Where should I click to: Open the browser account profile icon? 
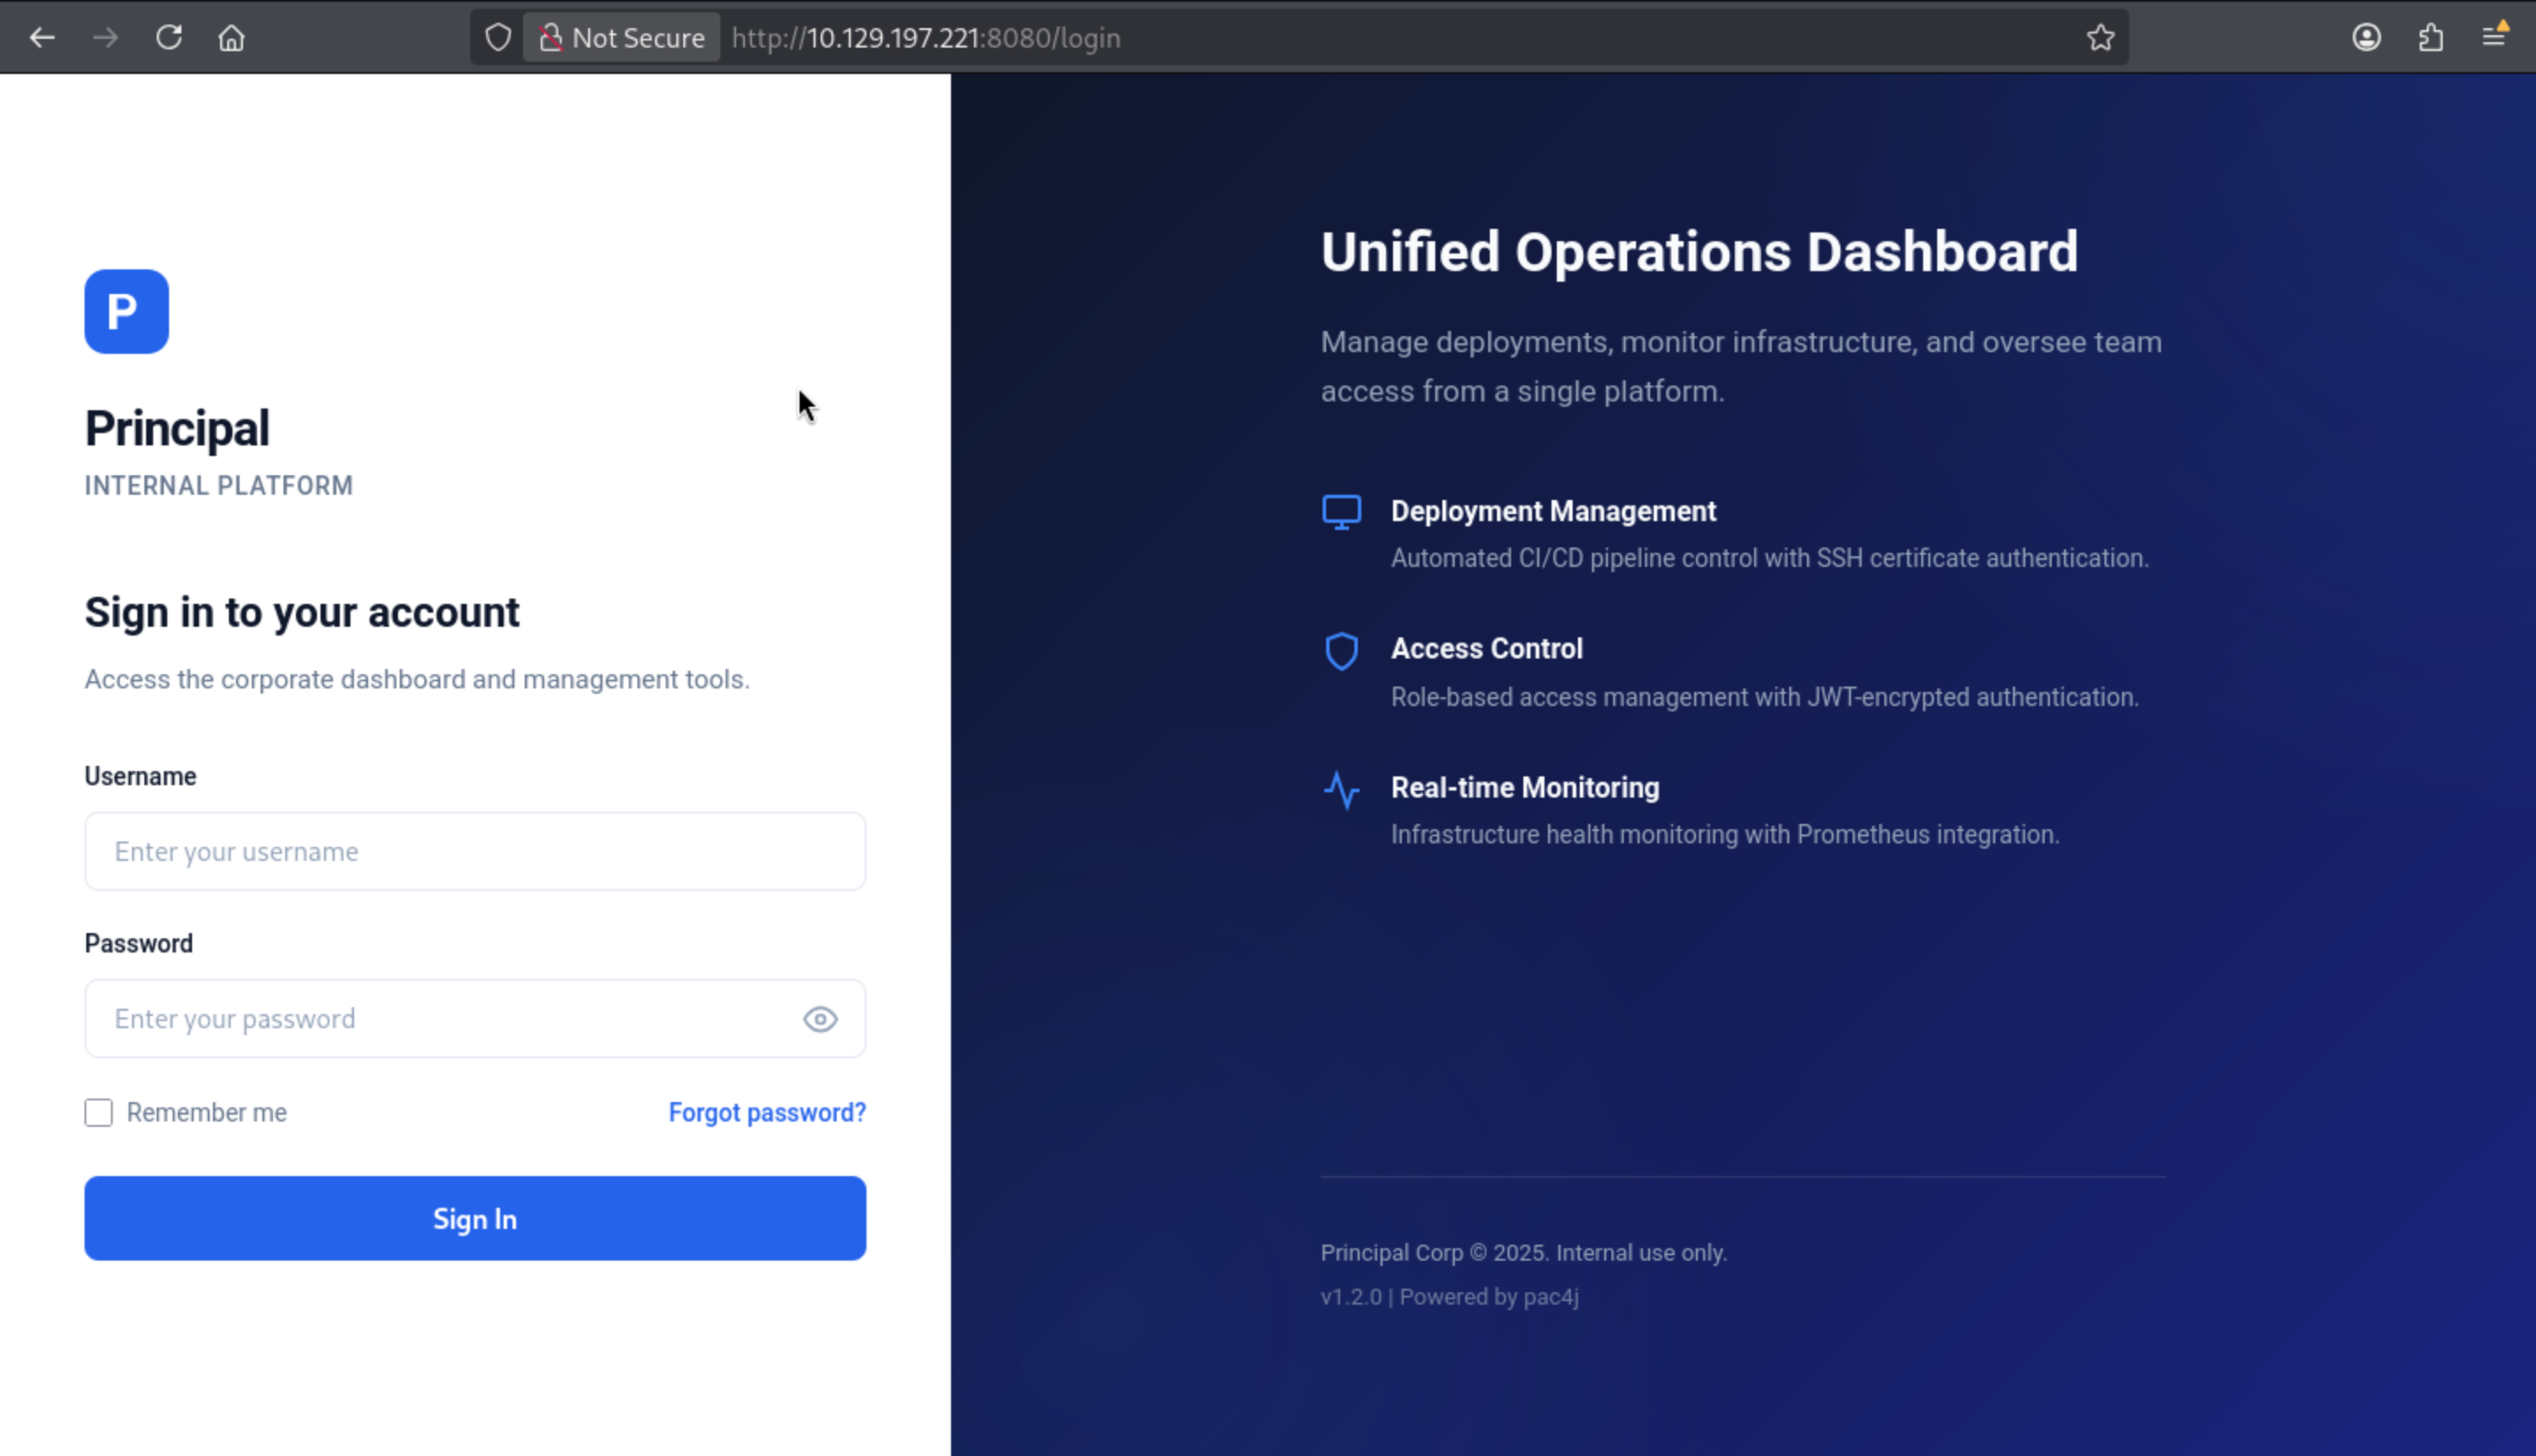coord(2366,38)
